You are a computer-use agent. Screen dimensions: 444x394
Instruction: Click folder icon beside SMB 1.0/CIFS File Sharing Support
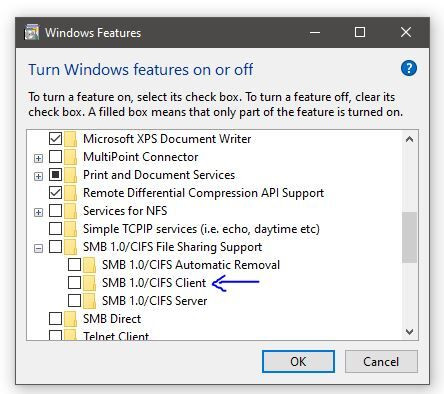(70, 247)
